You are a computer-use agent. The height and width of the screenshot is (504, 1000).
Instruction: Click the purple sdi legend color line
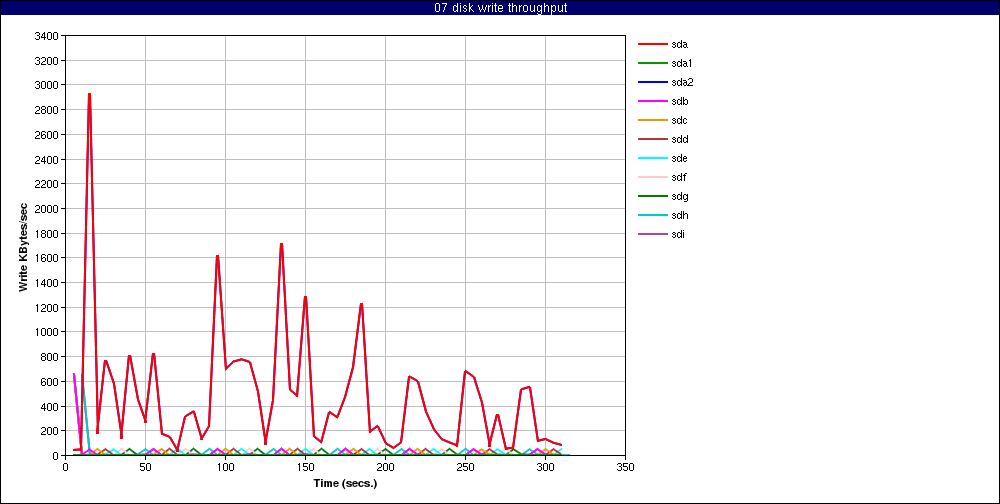click(652, 234)
